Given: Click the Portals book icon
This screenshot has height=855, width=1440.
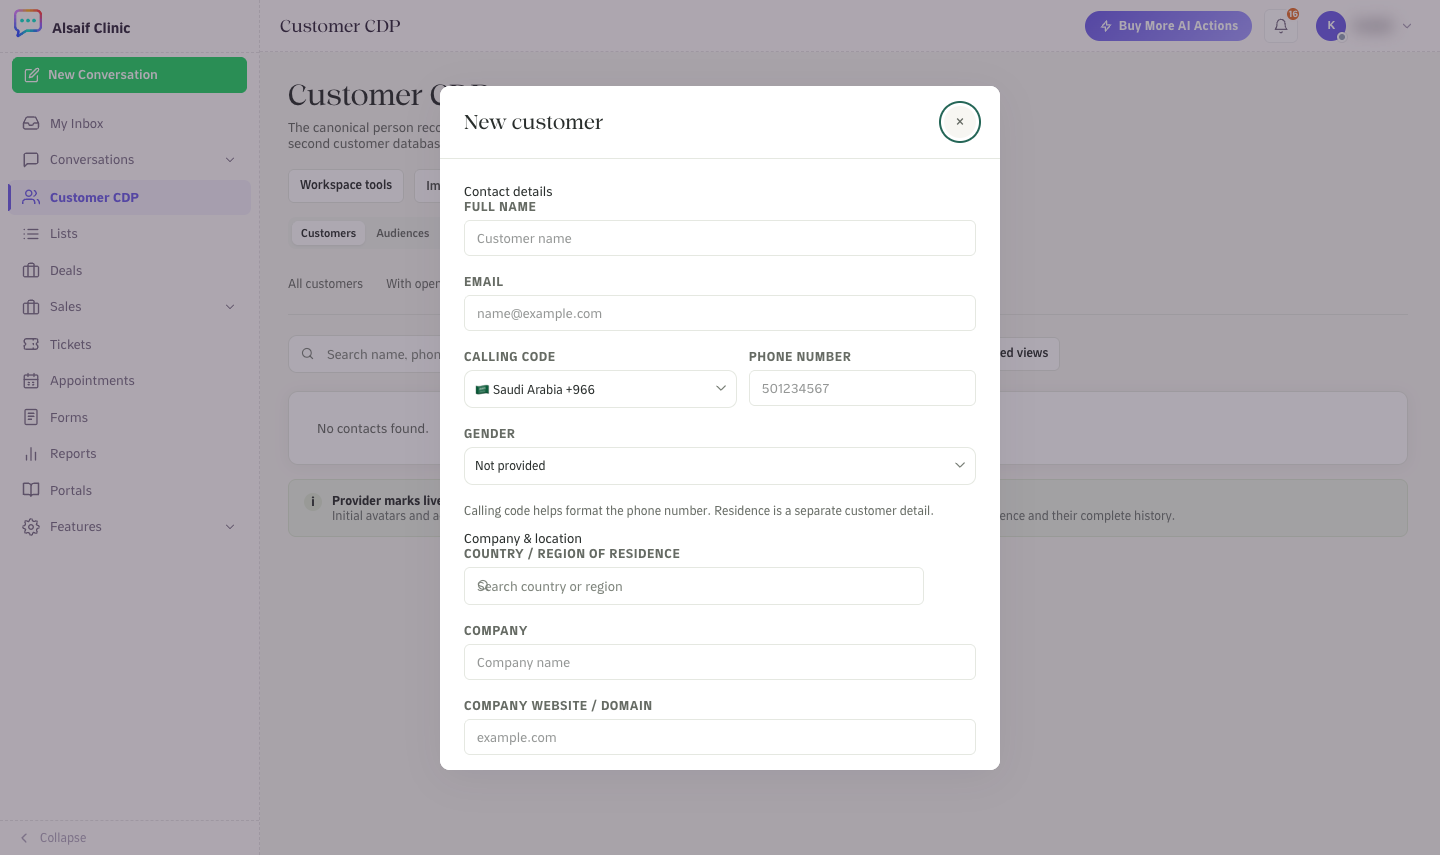Looking at the screenshot, I should (x=31, y=490).
